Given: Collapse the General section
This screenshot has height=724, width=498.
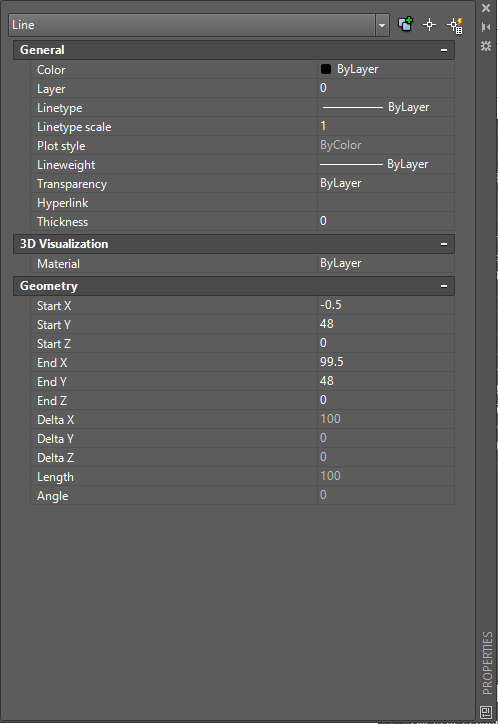Looking at the screenshot, I should pos(444,50).
